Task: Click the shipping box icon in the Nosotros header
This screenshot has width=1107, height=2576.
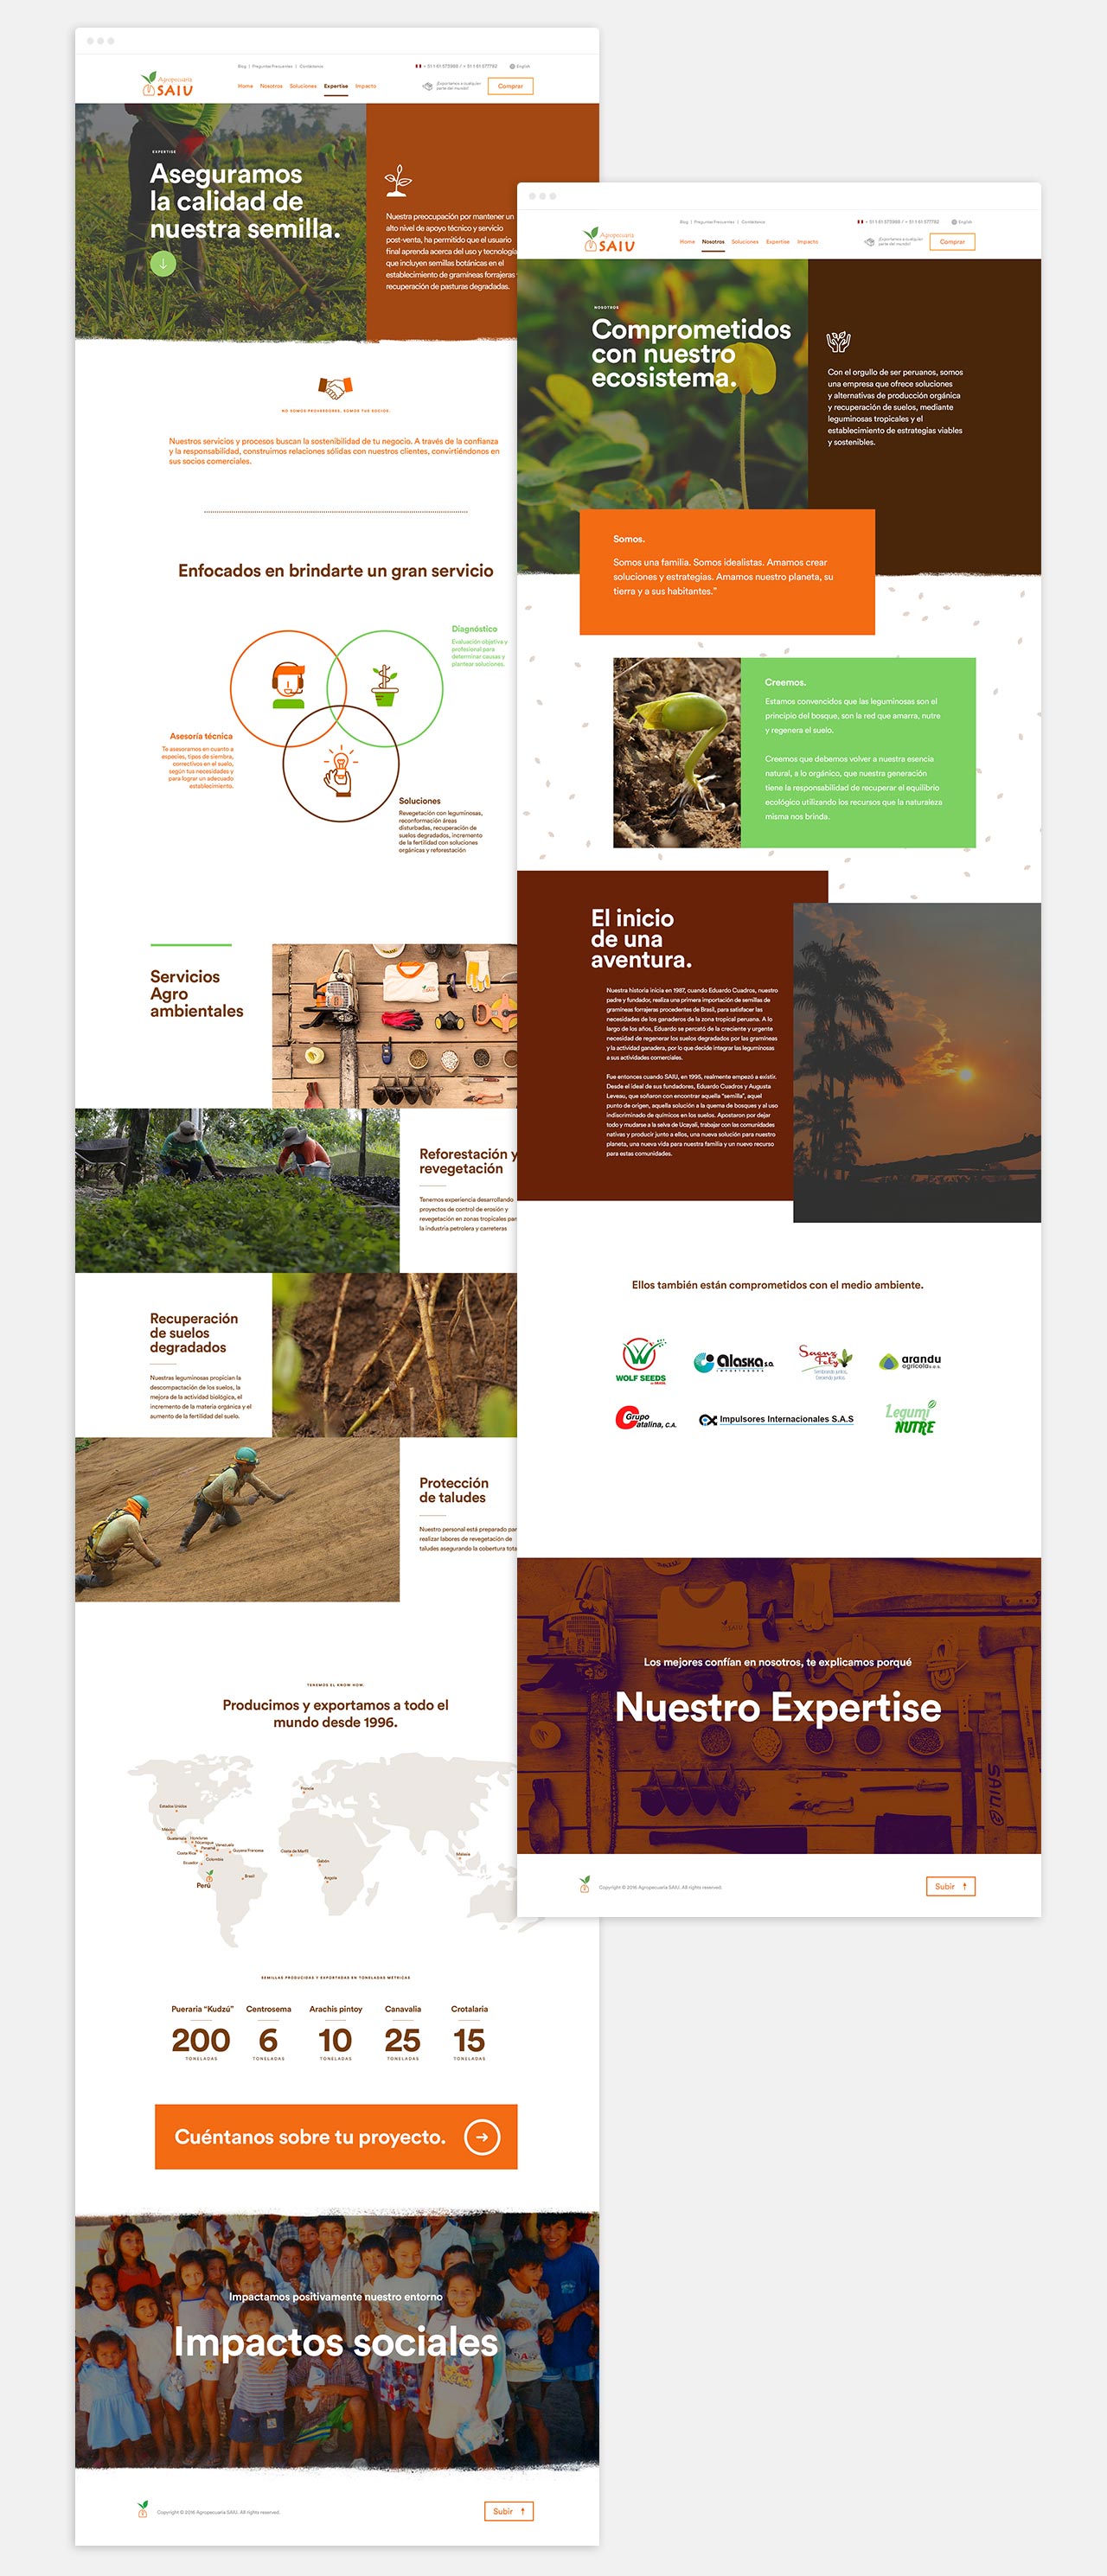Action: (x=870, y=242)
